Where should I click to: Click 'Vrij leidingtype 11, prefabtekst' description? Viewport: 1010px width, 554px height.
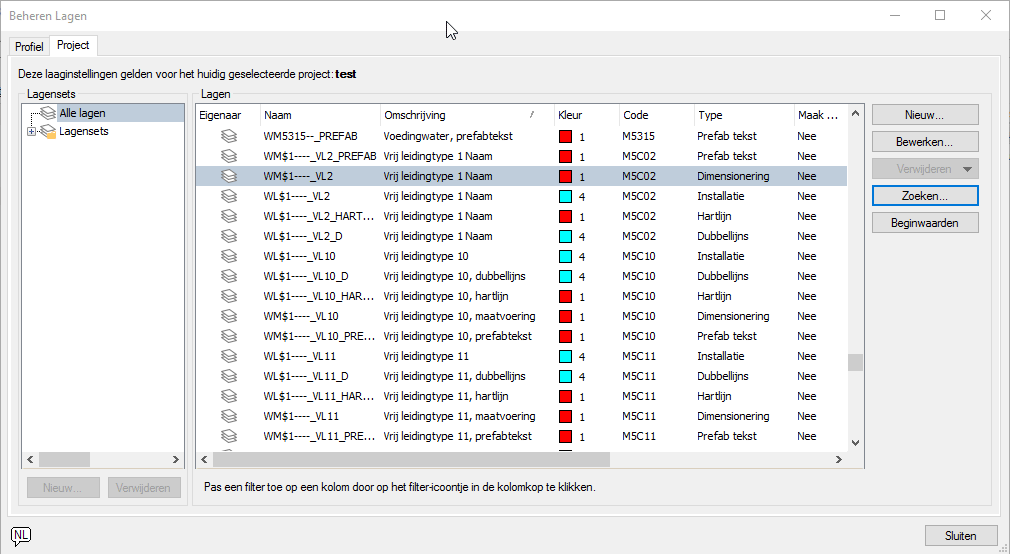[457, 435]
